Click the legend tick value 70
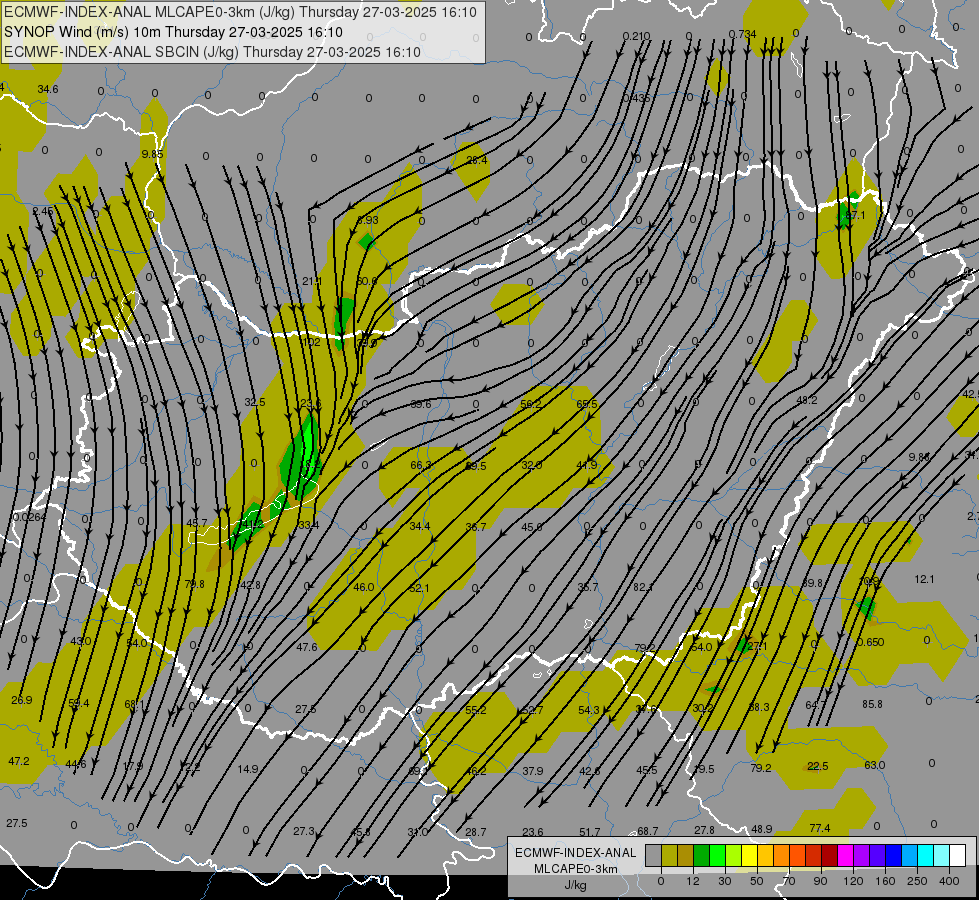This screenshot has width=979, height=900. 789,881
